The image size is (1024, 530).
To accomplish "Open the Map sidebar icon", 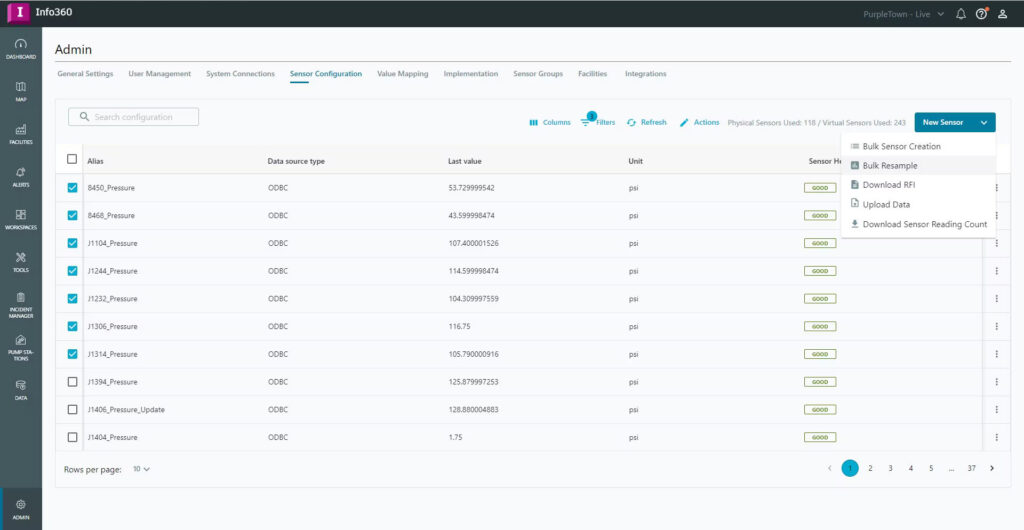I will [x=20, y=87].
